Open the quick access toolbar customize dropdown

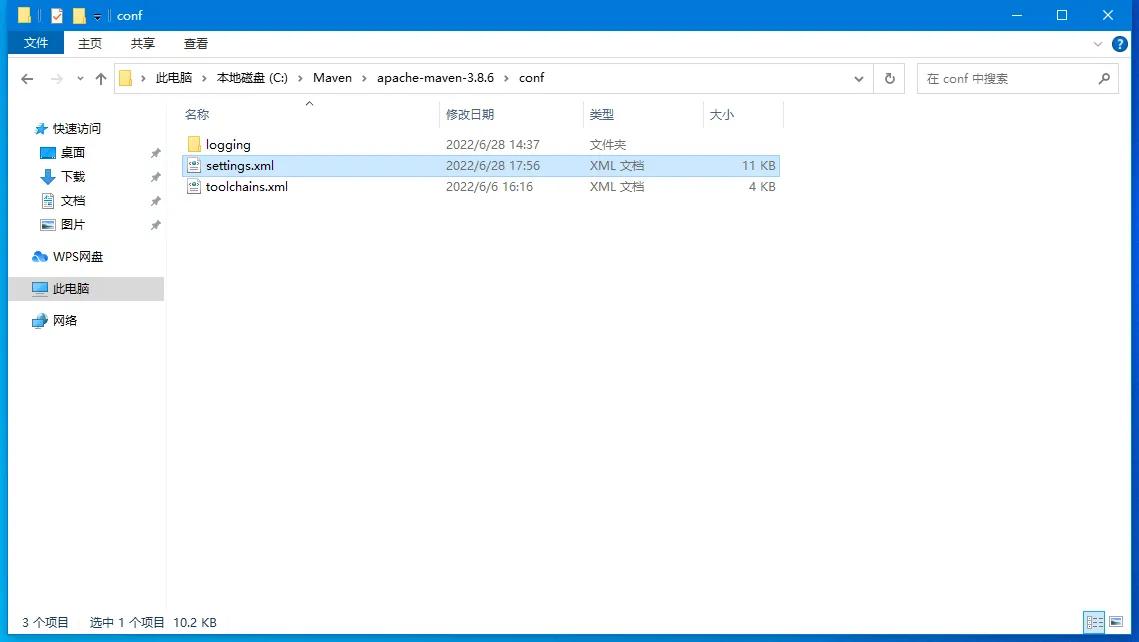coord(97,15)
